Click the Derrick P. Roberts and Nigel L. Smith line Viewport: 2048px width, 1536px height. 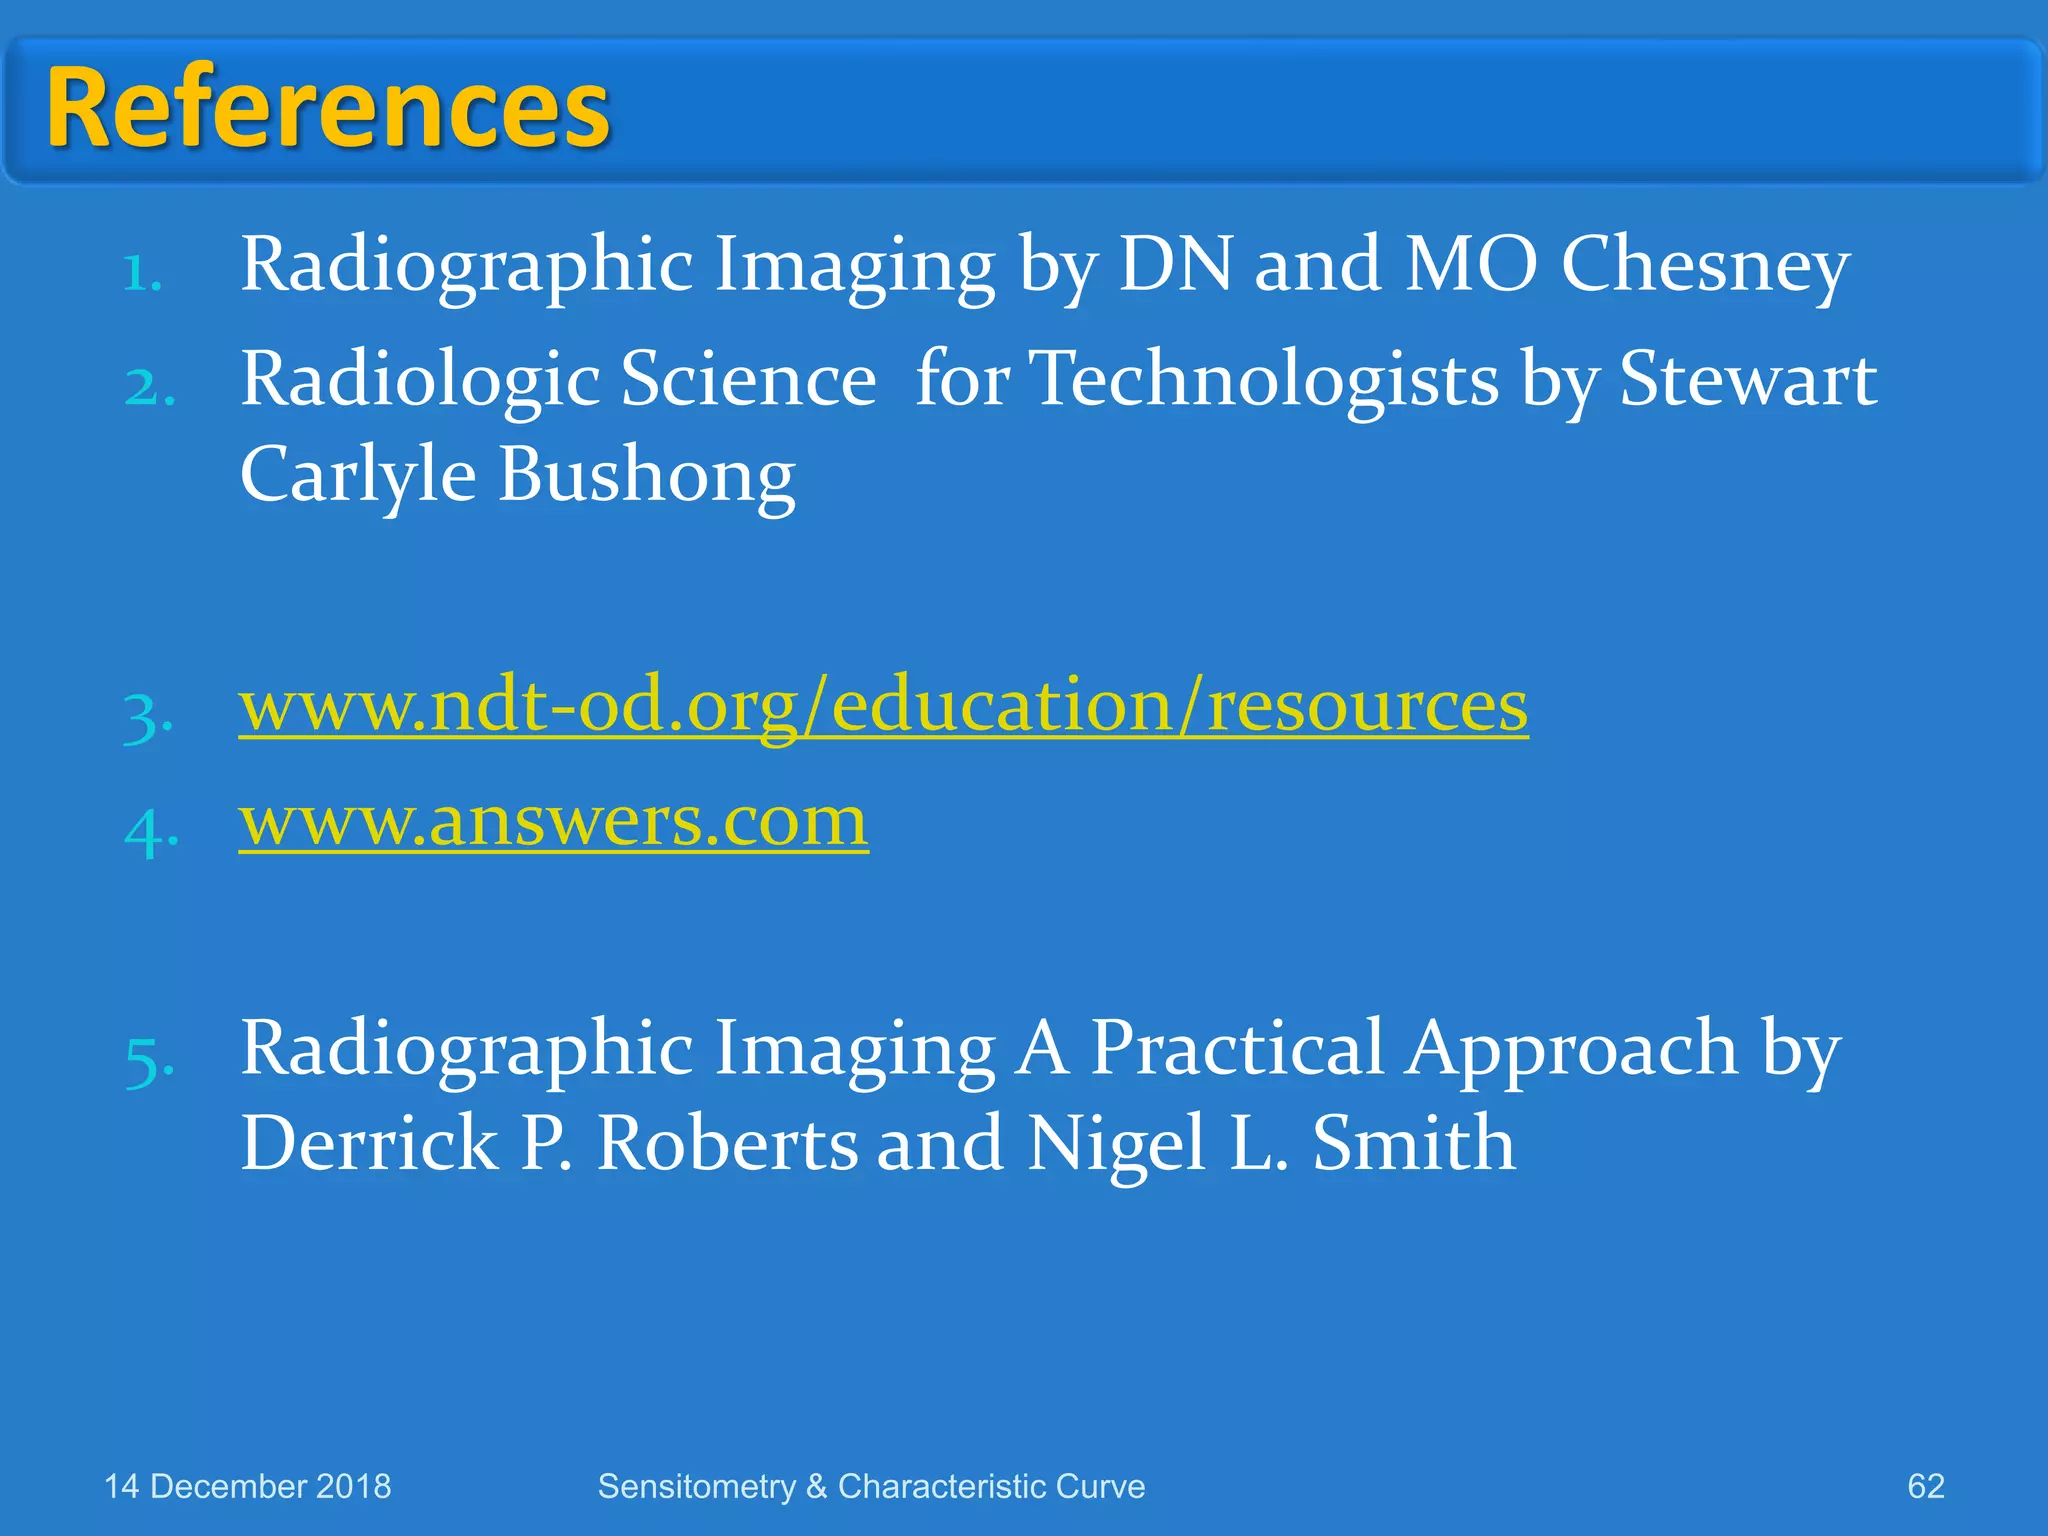coord(877,1144)
